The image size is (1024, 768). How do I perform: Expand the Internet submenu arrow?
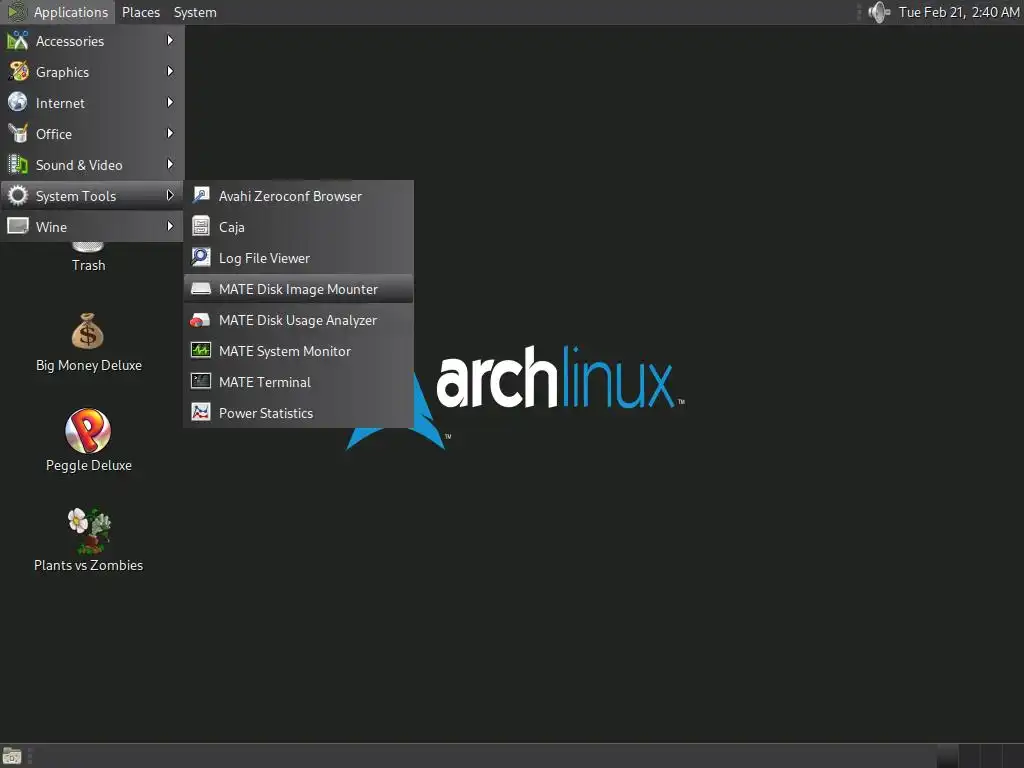(170, 103)
